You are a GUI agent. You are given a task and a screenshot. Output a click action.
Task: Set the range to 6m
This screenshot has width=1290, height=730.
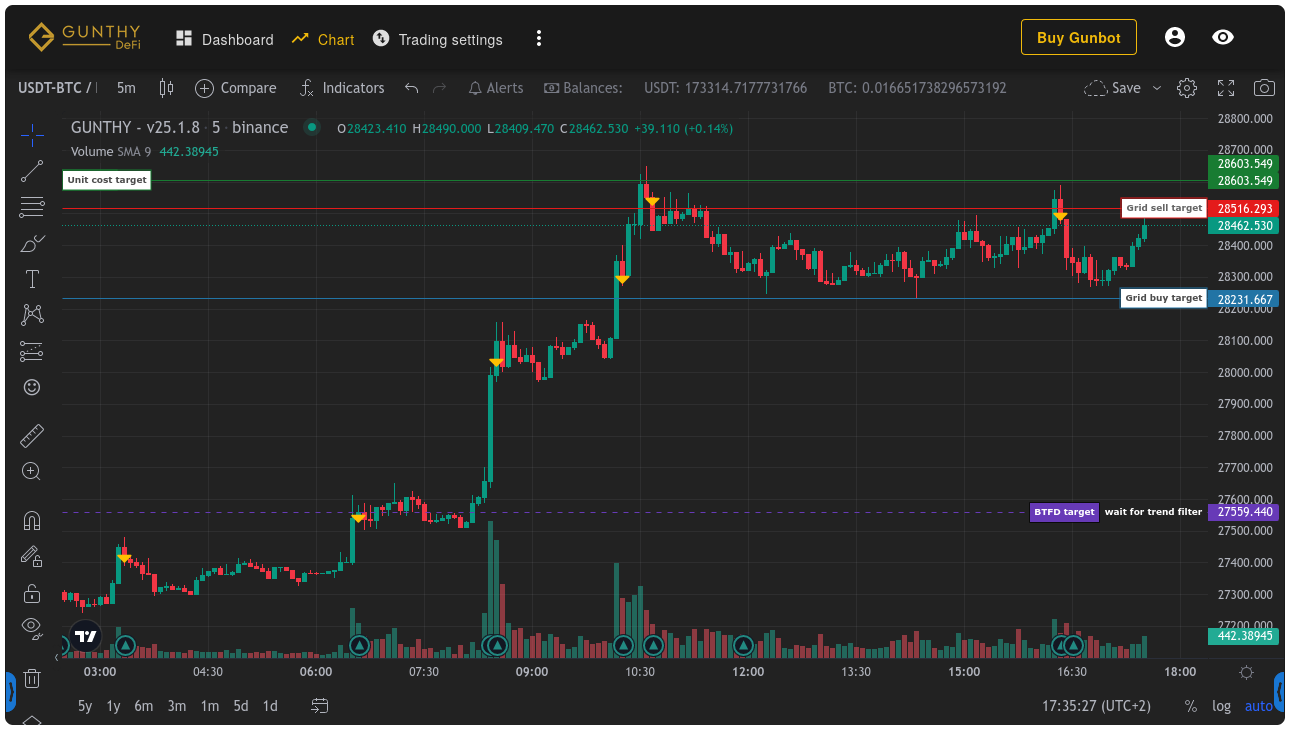point(144,706)
